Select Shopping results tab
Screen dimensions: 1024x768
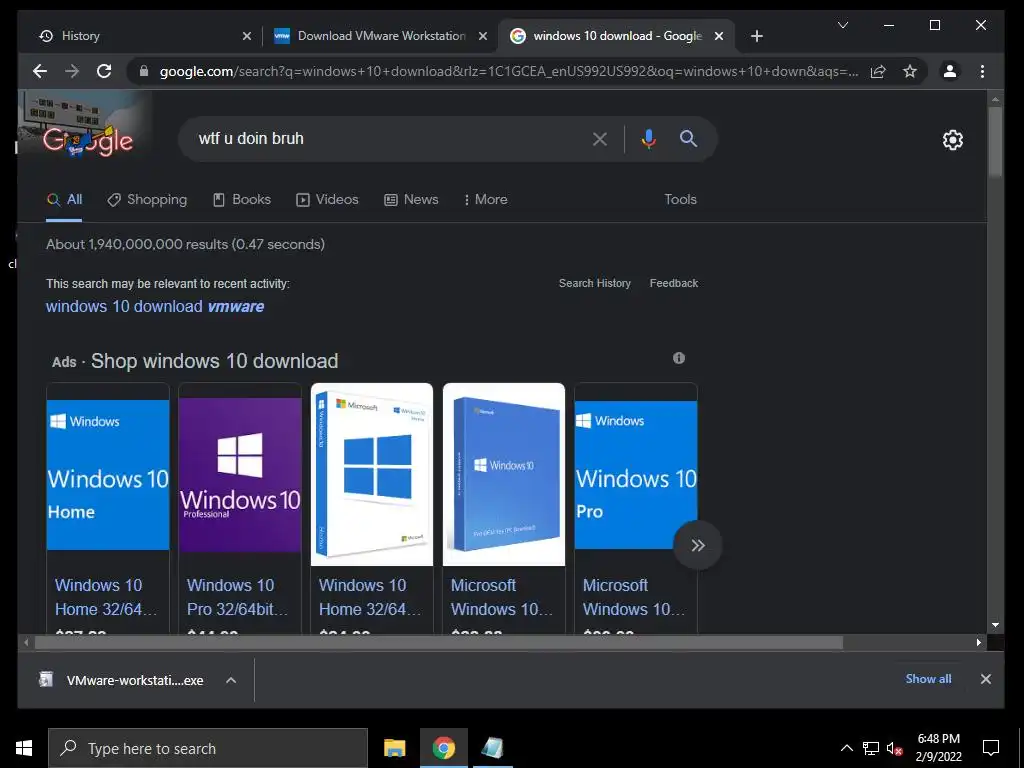tap(147, 199)
